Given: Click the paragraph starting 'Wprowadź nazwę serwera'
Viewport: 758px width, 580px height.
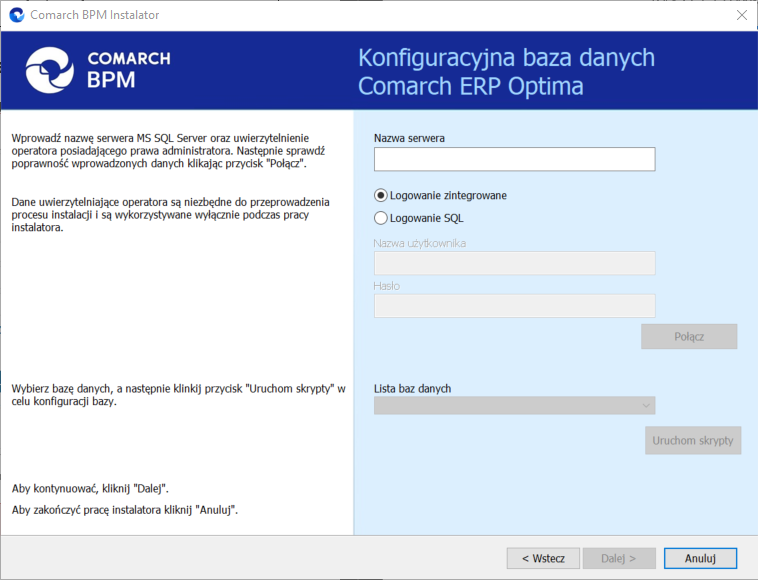Looking at the screenshot, I should [168, 151].
